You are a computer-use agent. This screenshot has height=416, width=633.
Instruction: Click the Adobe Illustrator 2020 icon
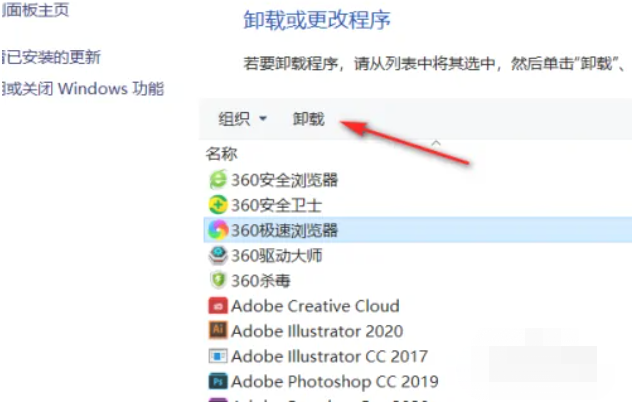pos(217,330)
